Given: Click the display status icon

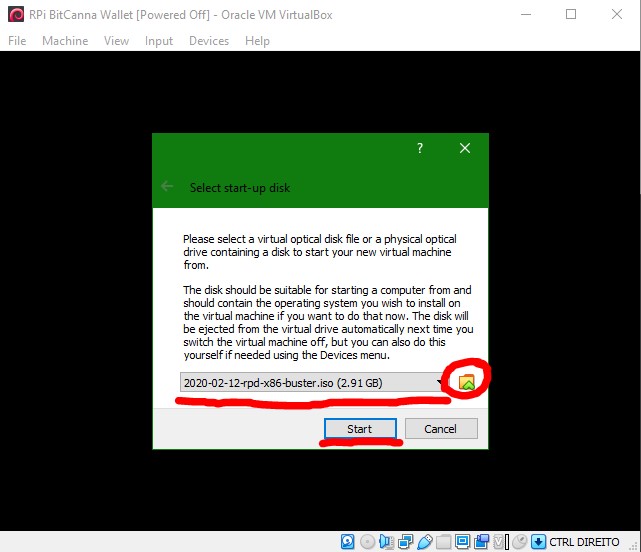Looking at the screenshot, I should [462, 542].
